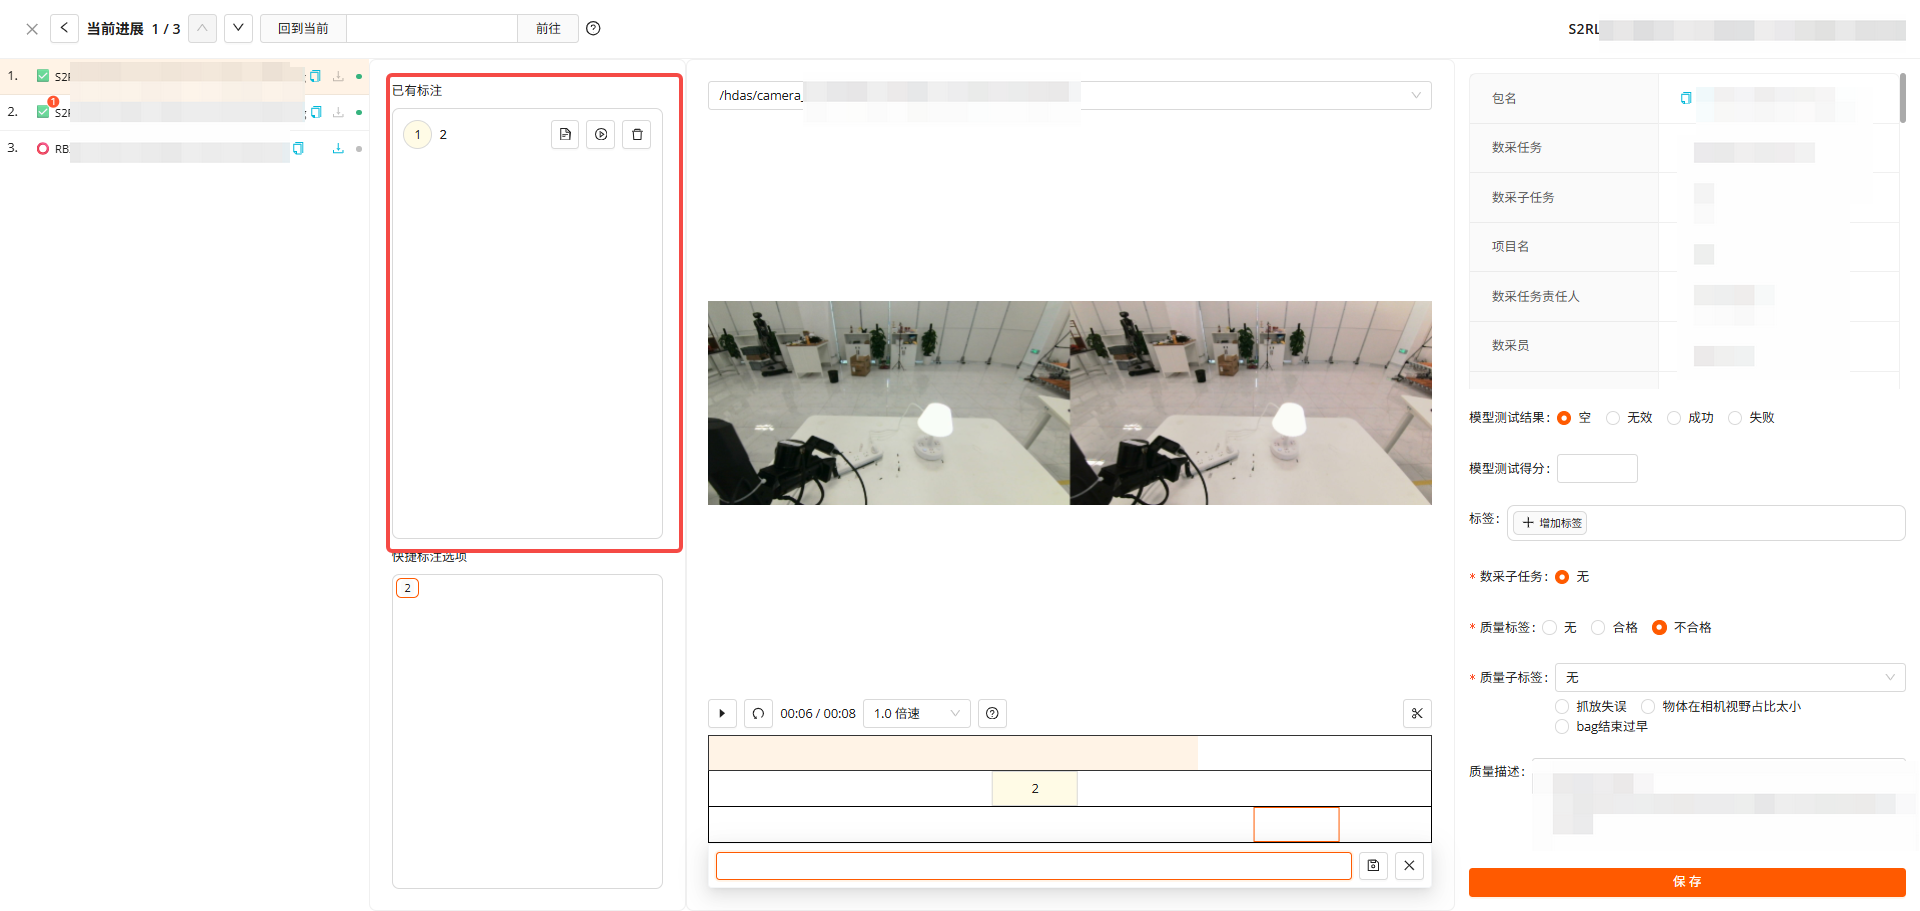The image size is (1920, 911).
Task: Click the help icon beside the speed dropdown
Action: 992,713
